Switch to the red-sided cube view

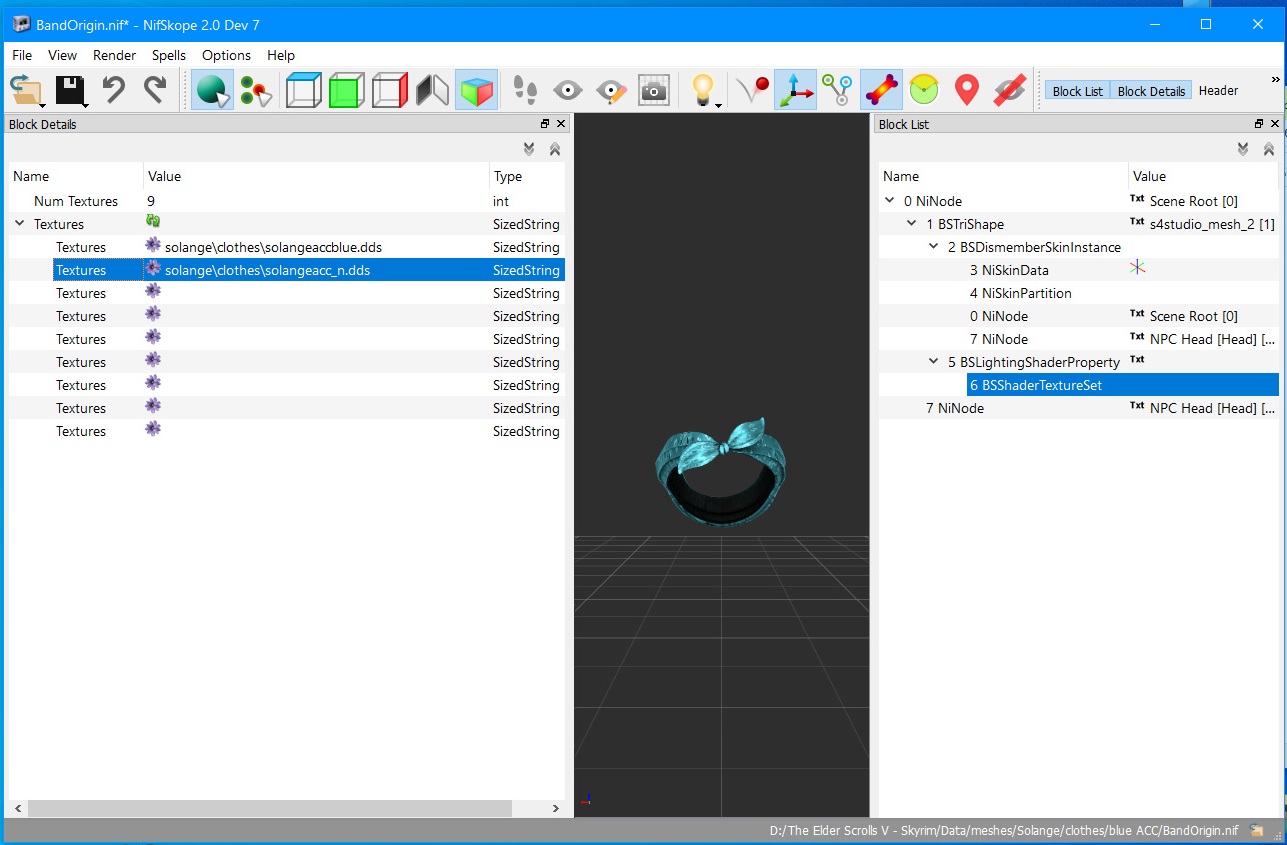pos(390,91)
